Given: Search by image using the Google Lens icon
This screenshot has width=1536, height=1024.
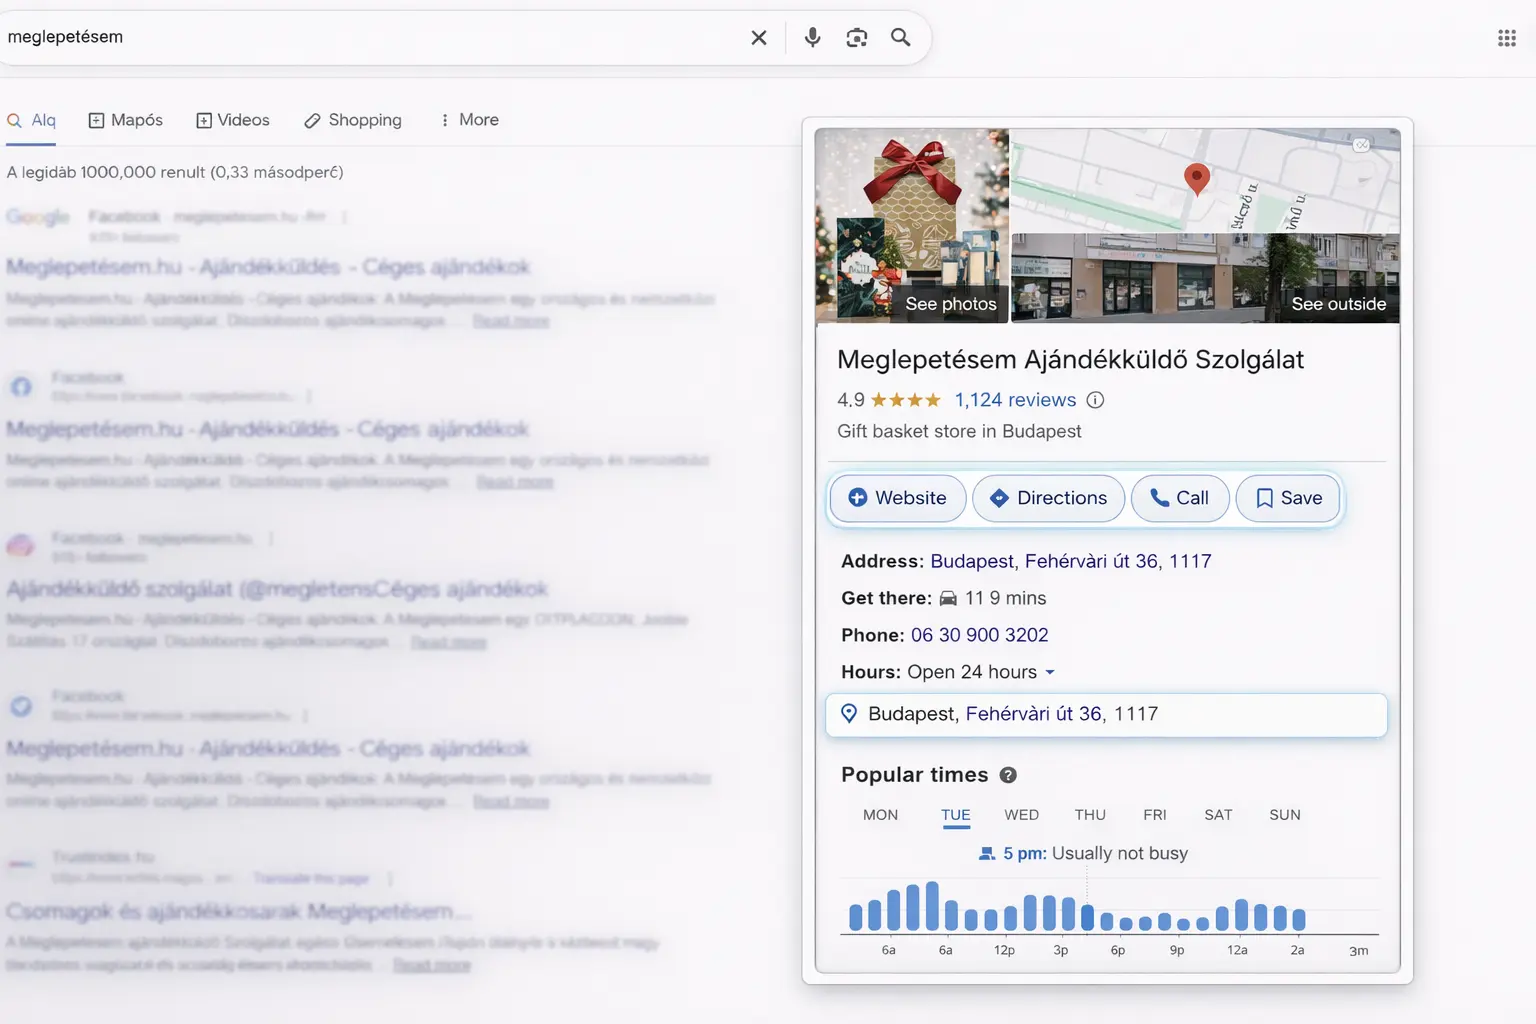Looking at the screenshot, I should (856, 37).
